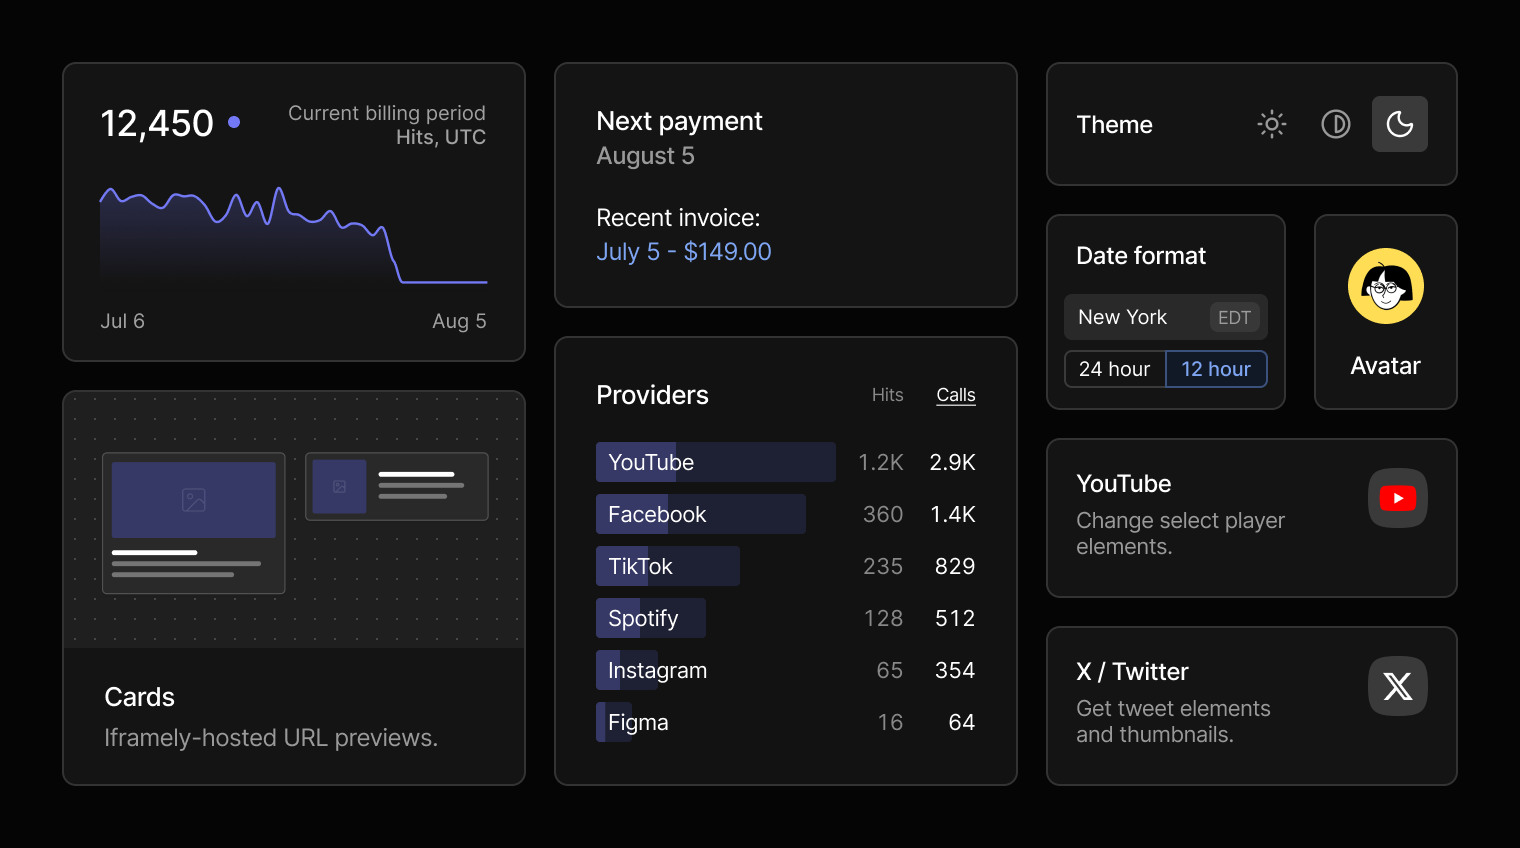Click the small horizontal card preview thumbnail

click(397, 487)
